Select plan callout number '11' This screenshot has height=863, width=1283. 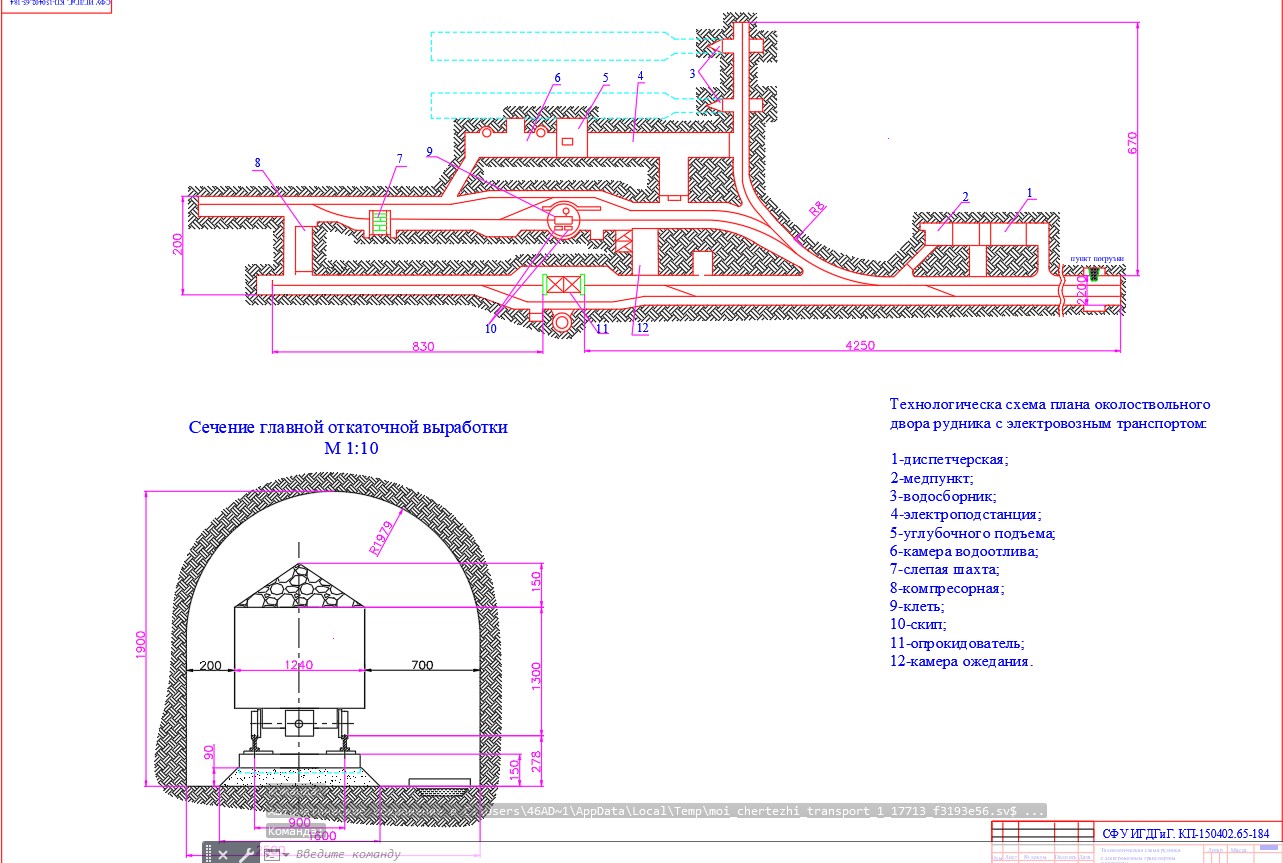(601, 328)
